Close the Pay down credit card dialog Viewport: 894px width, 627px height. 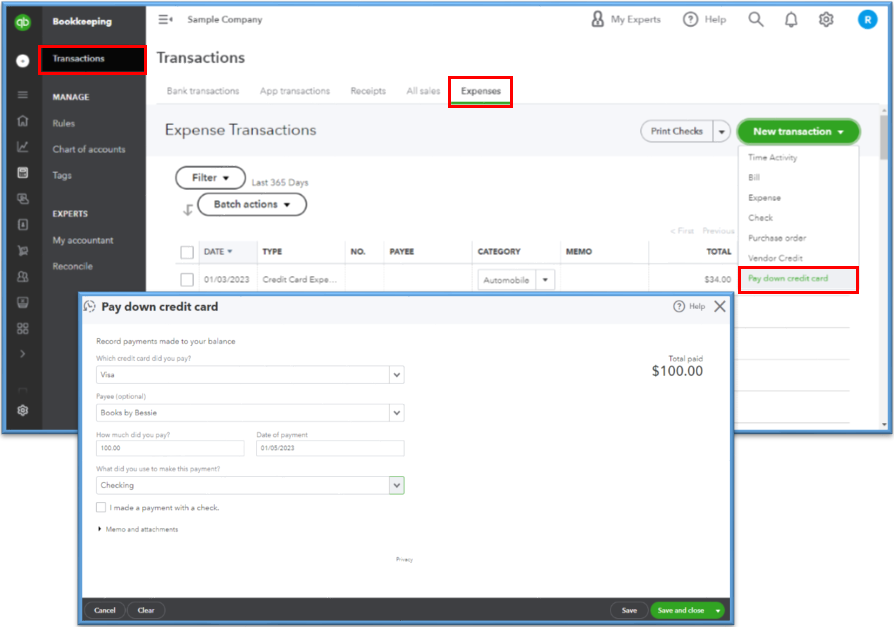click(x=720, y=307)
